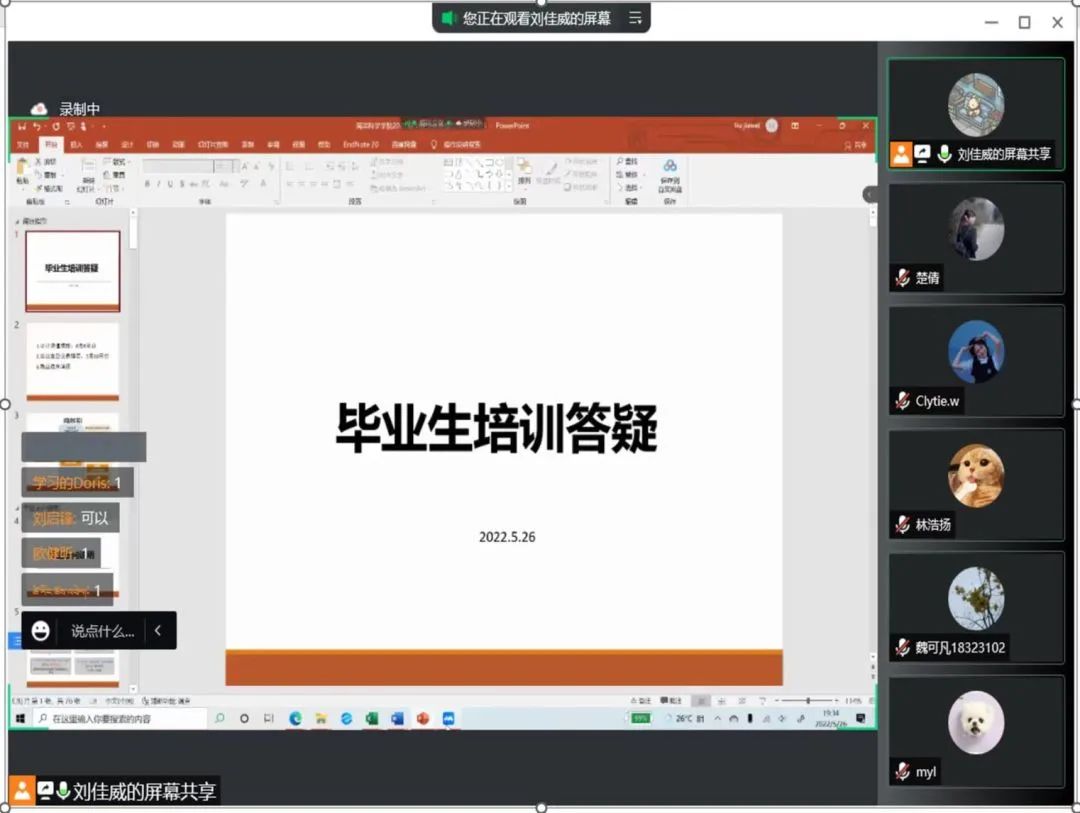This screenshot has width=1080, height=813.
Task: Click the zoom slider in PowerPoint status bar
Action: coord(808,701)
